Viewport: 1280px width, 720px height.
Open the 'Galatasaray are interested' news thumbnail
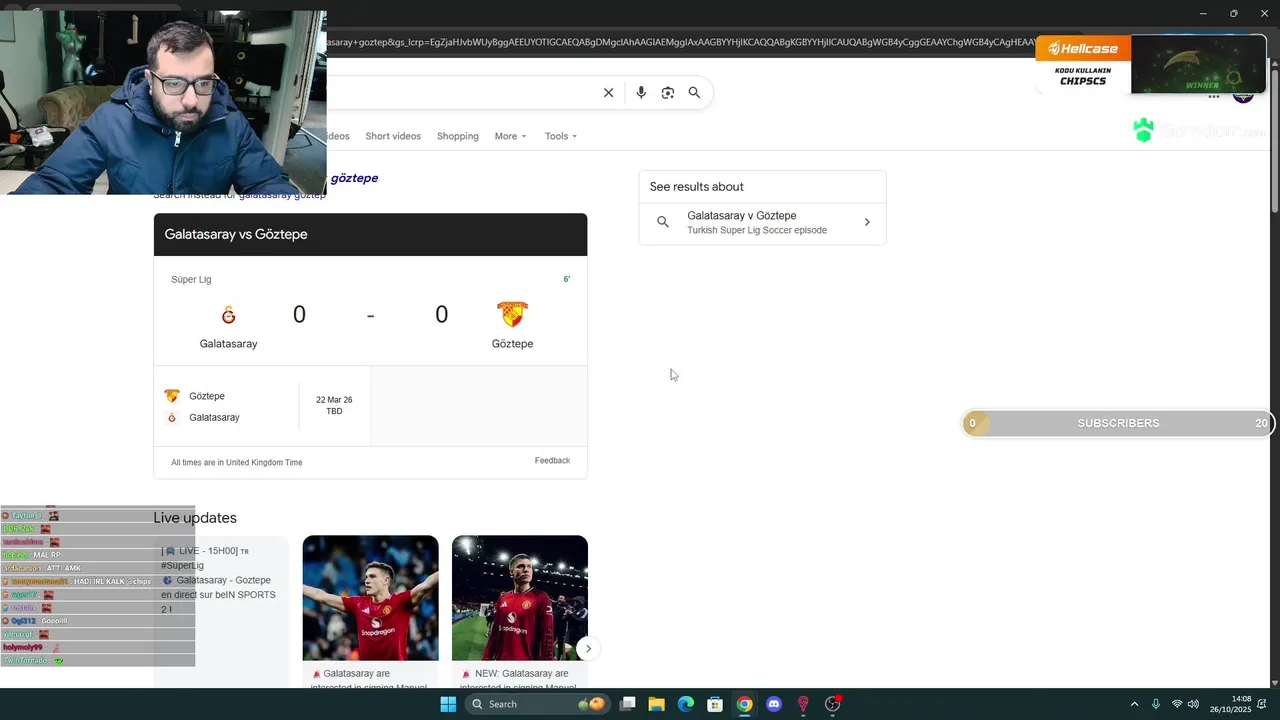click(x=370, y=598)
